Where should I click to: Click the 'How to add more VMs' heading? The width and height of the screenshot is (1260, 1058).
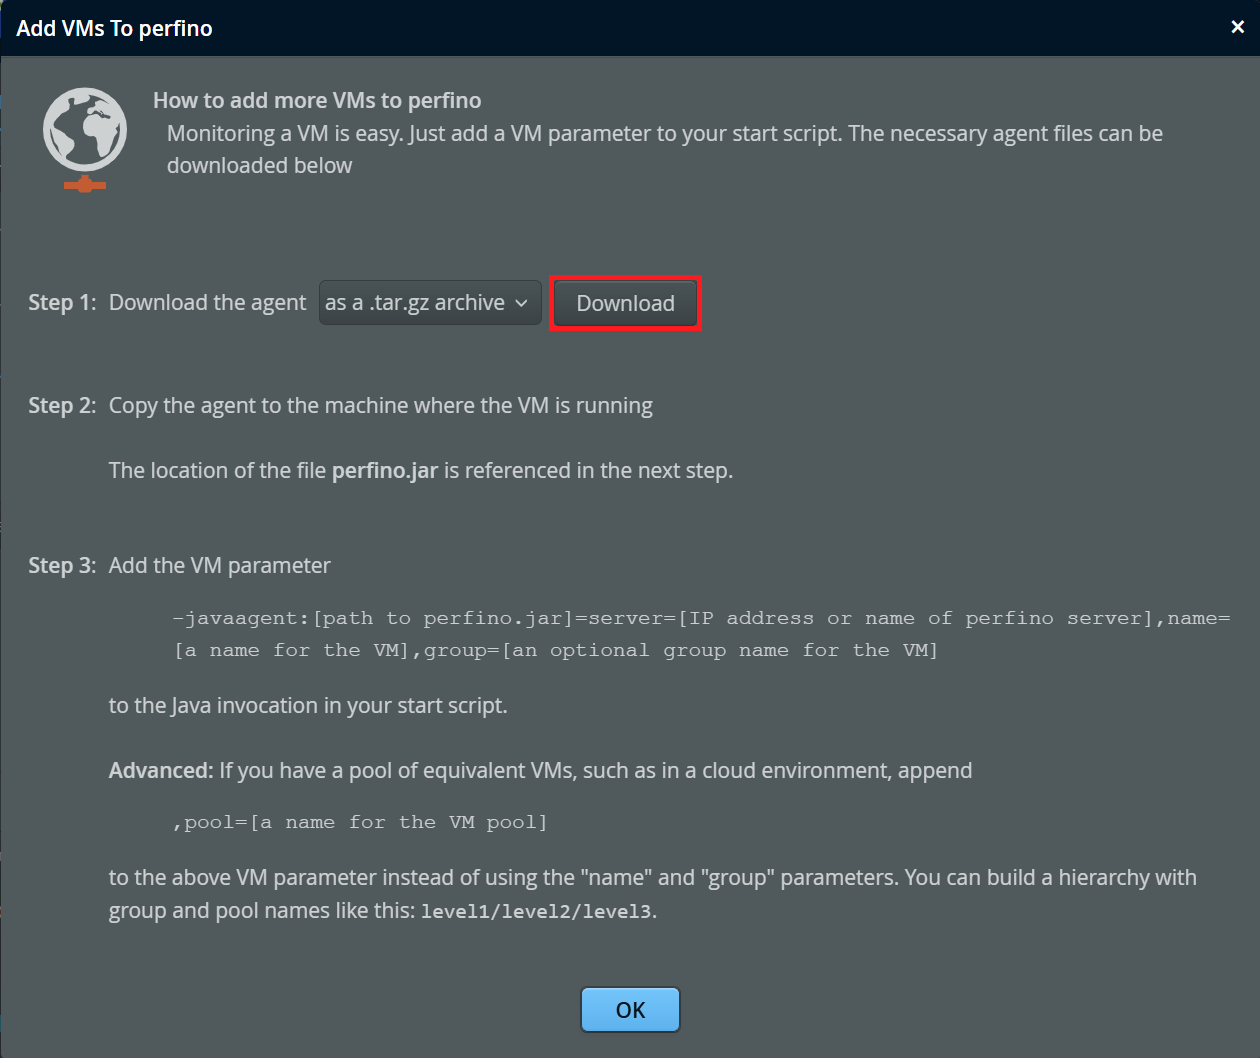[317, 100]
